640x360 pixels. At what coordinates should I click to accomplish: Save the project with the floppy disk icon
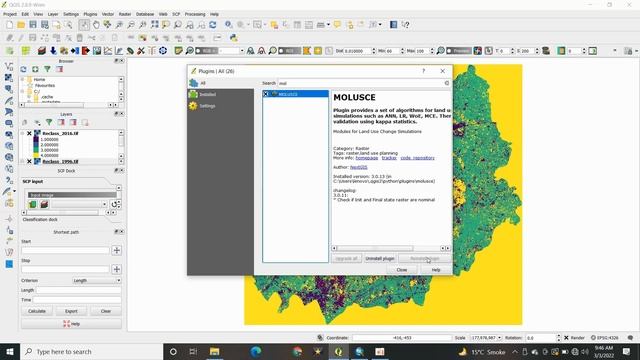(x=33, y=25)
